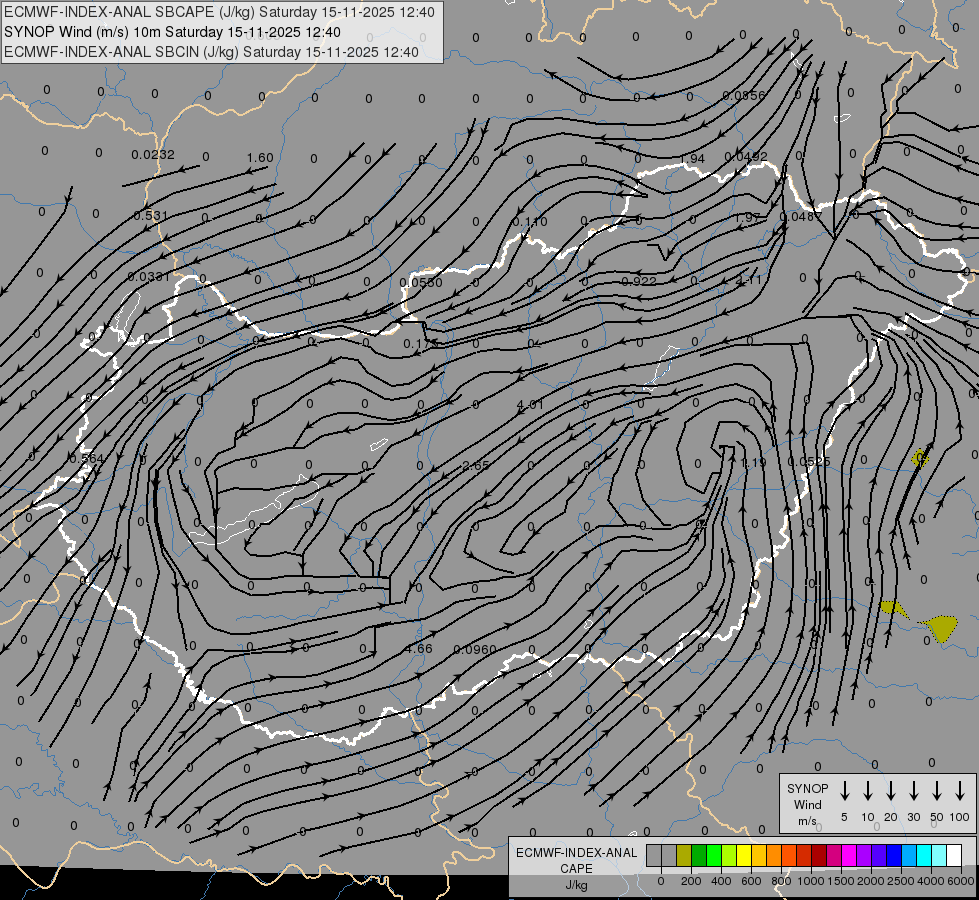This screenshot has height=900, width=979.
Task: Choose the pure yellow swatch on CAPE scale
Action: click(744, 855)
